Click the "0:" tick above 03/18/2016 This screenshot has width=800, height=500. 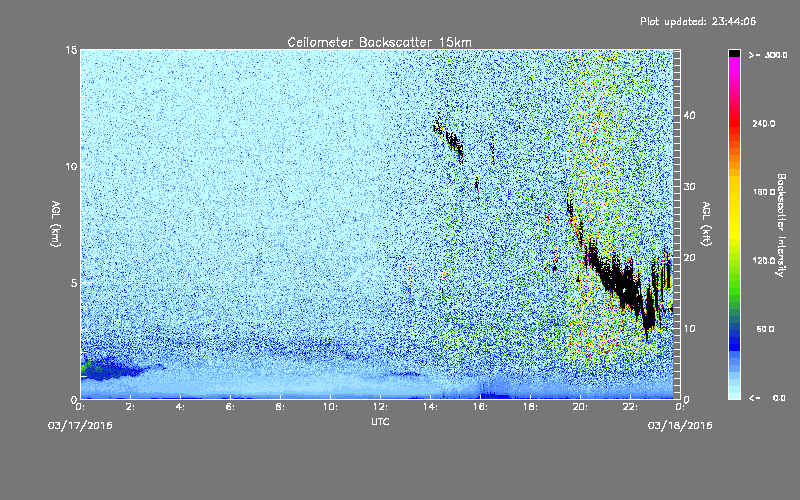click(680, 407)
